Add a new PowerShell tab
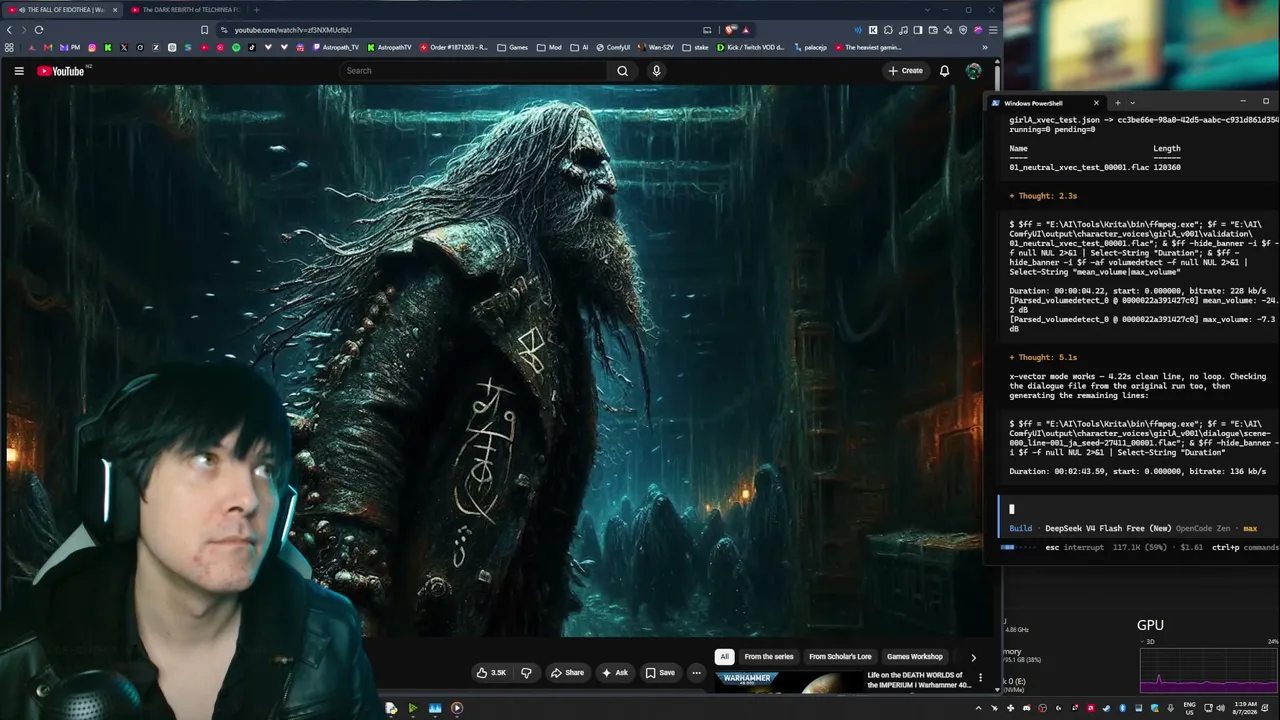Image resolution: width=1280 pixels, height=720 pixels. click(1118, 102)
